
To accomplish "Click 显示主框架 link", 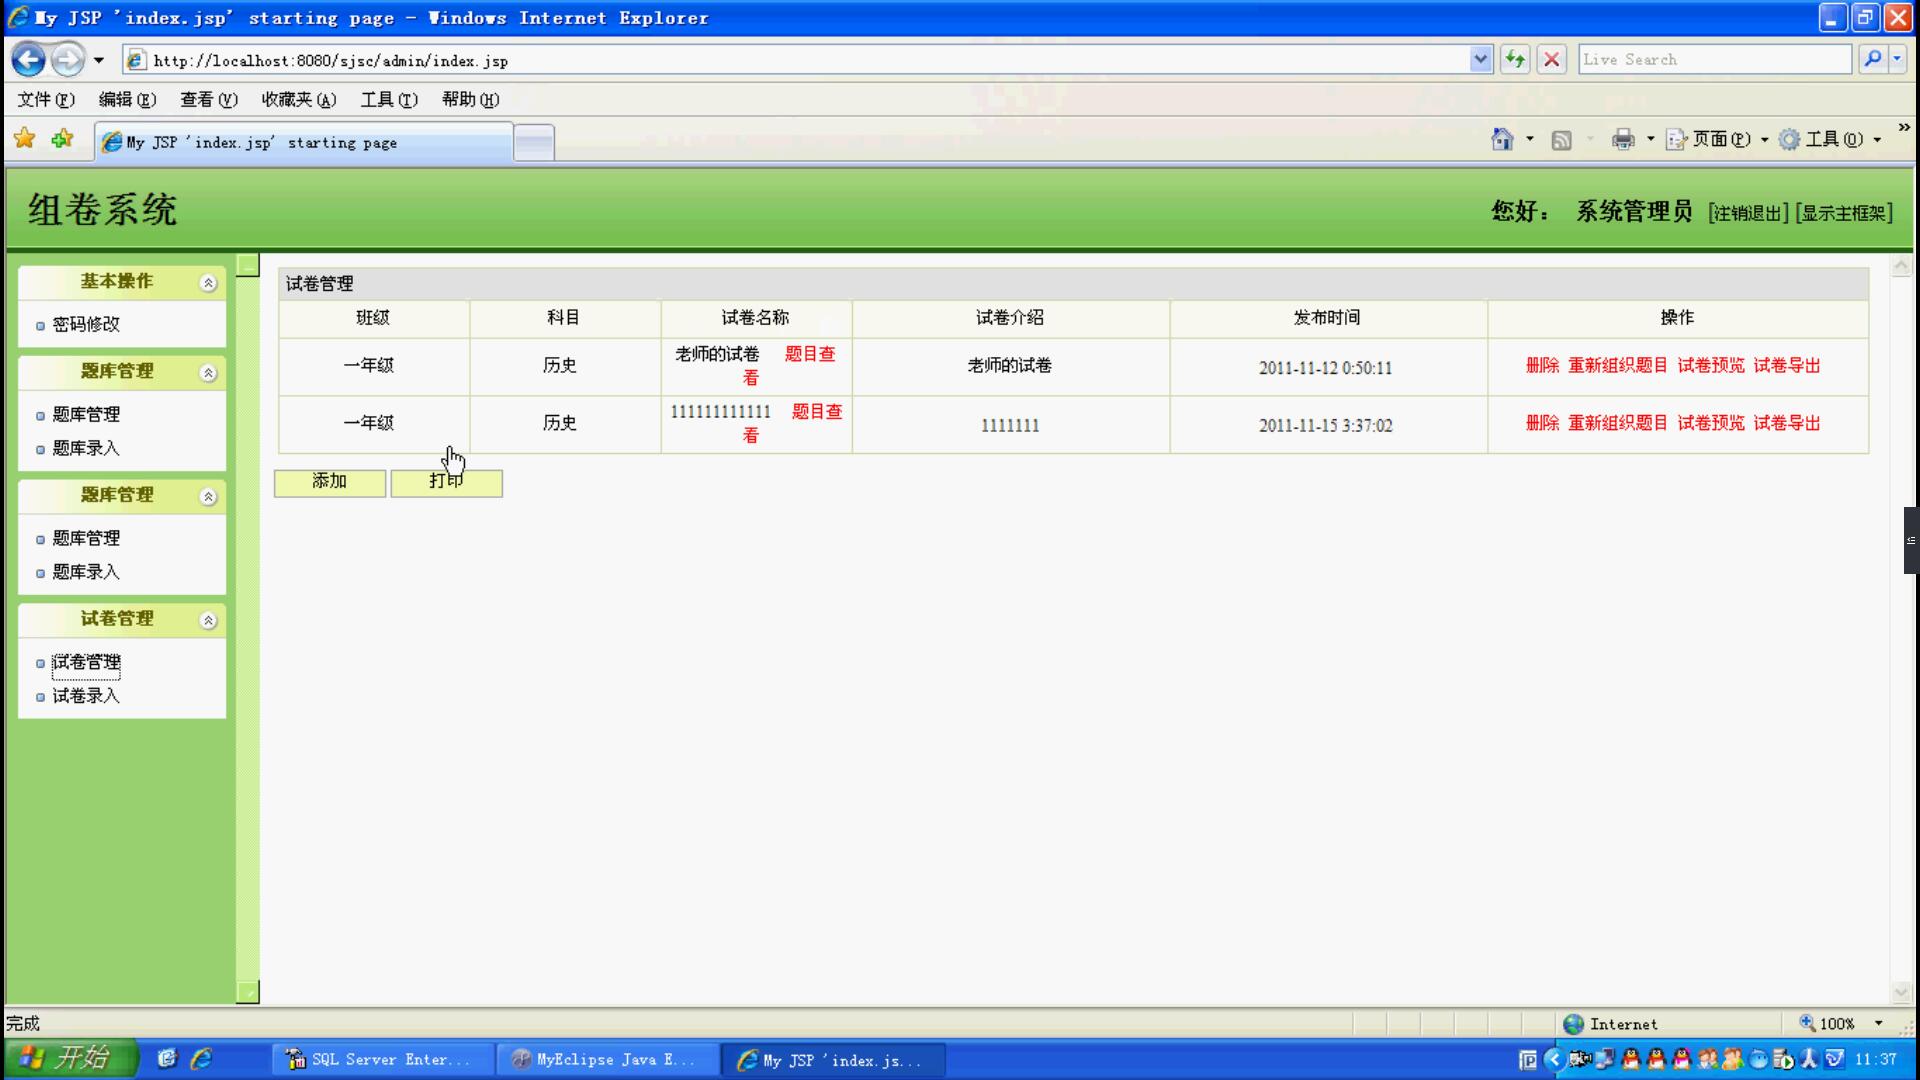I will [1844, 213].
